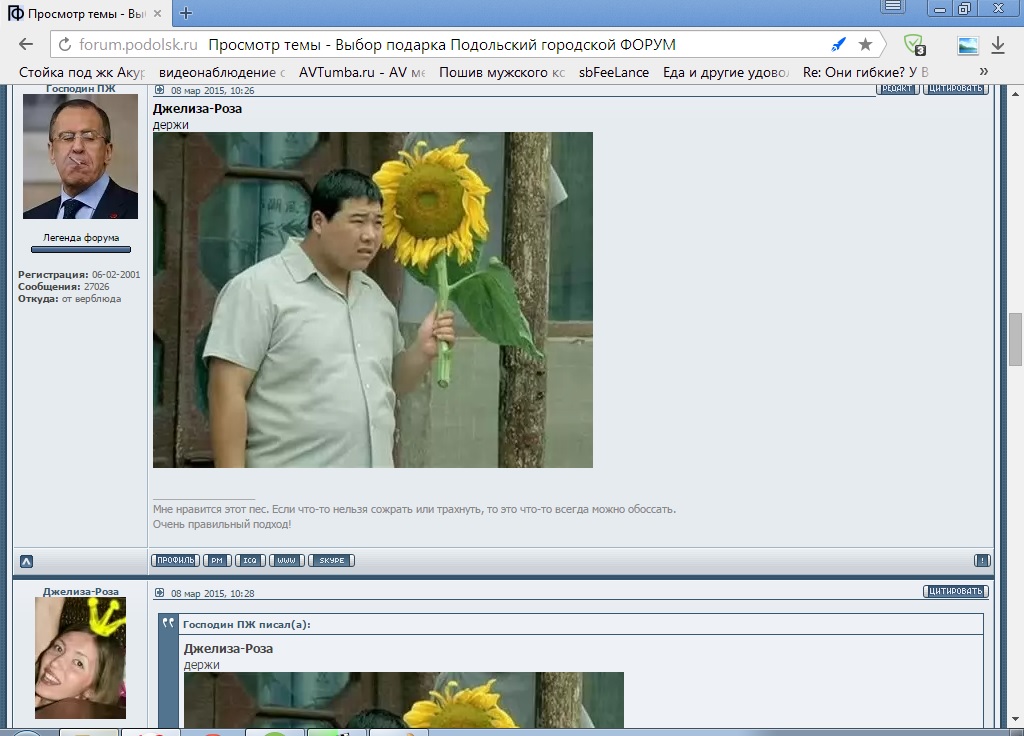Click post permalink icon next to 10:26 date
Image resolution: width=1024 pixels, height=736 pixels.
[160, 90]
